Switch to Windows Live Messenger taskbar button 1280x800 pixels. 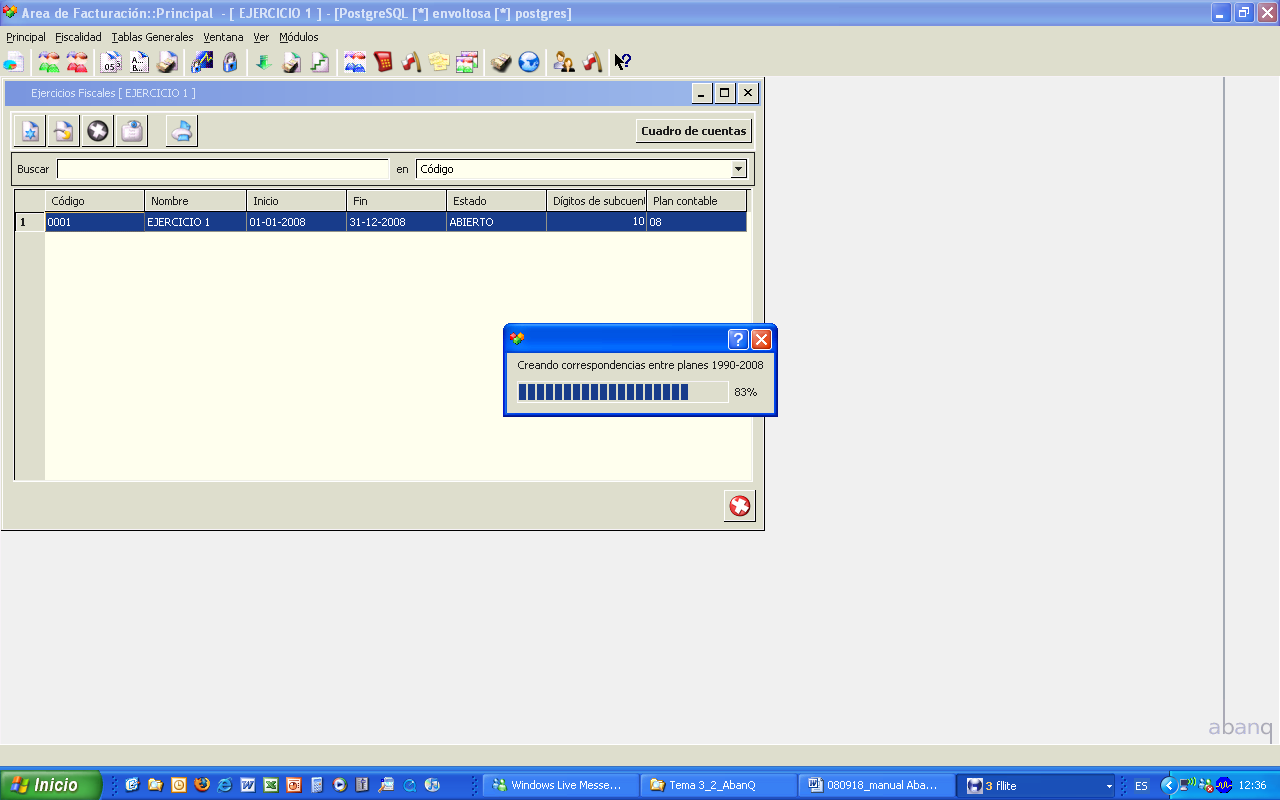pos(561,785)
